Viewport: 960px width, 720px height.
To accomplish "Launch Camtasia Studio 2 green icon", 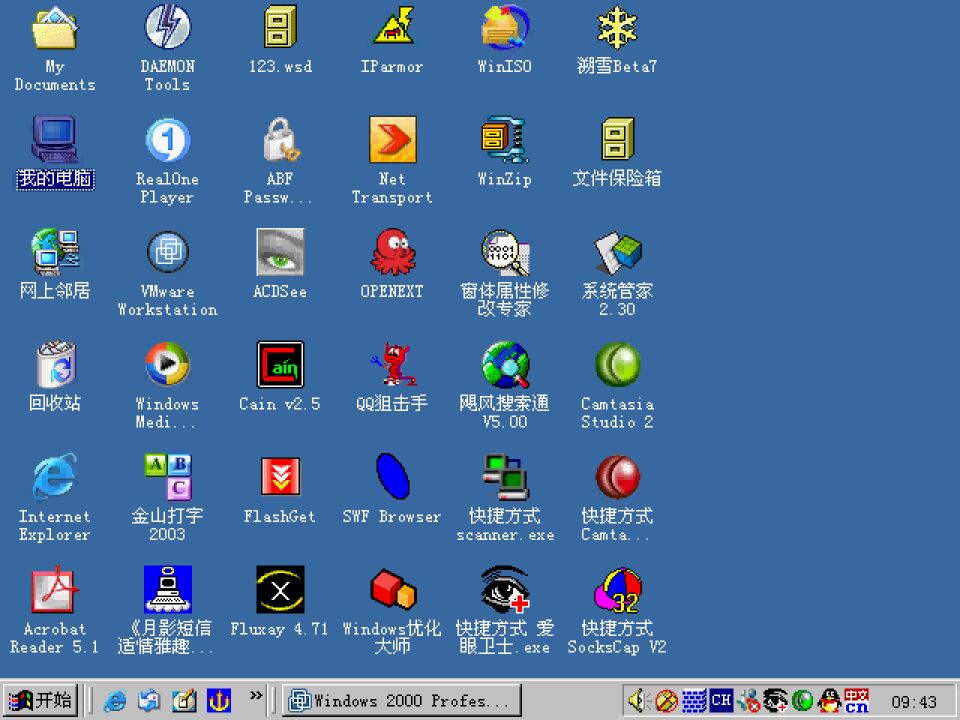I will 617,365.
